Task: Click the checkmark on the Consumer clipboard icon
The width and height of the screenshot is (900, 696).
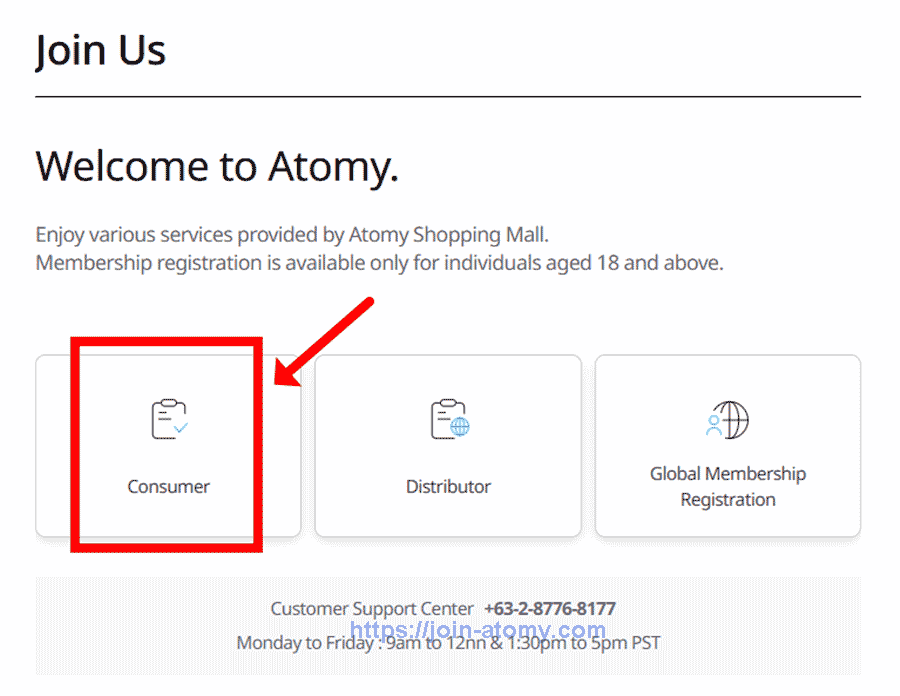Action: [180, 430]
